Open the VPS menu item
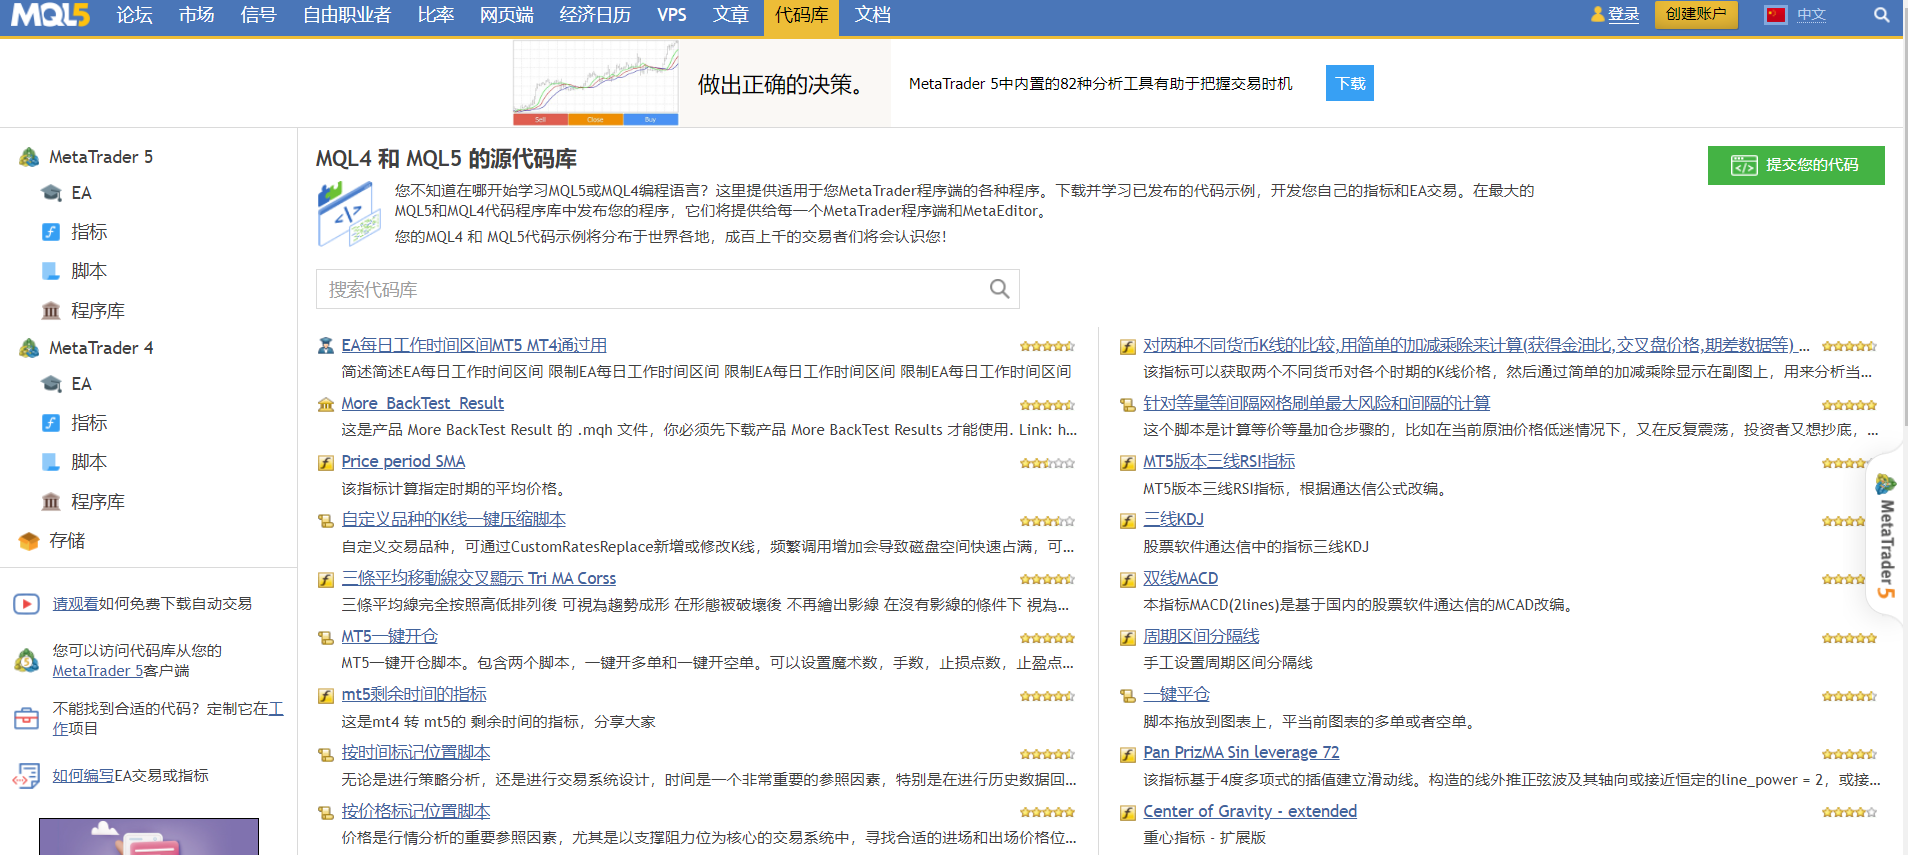The image size is (1908, 855). (x=672, y=15)
